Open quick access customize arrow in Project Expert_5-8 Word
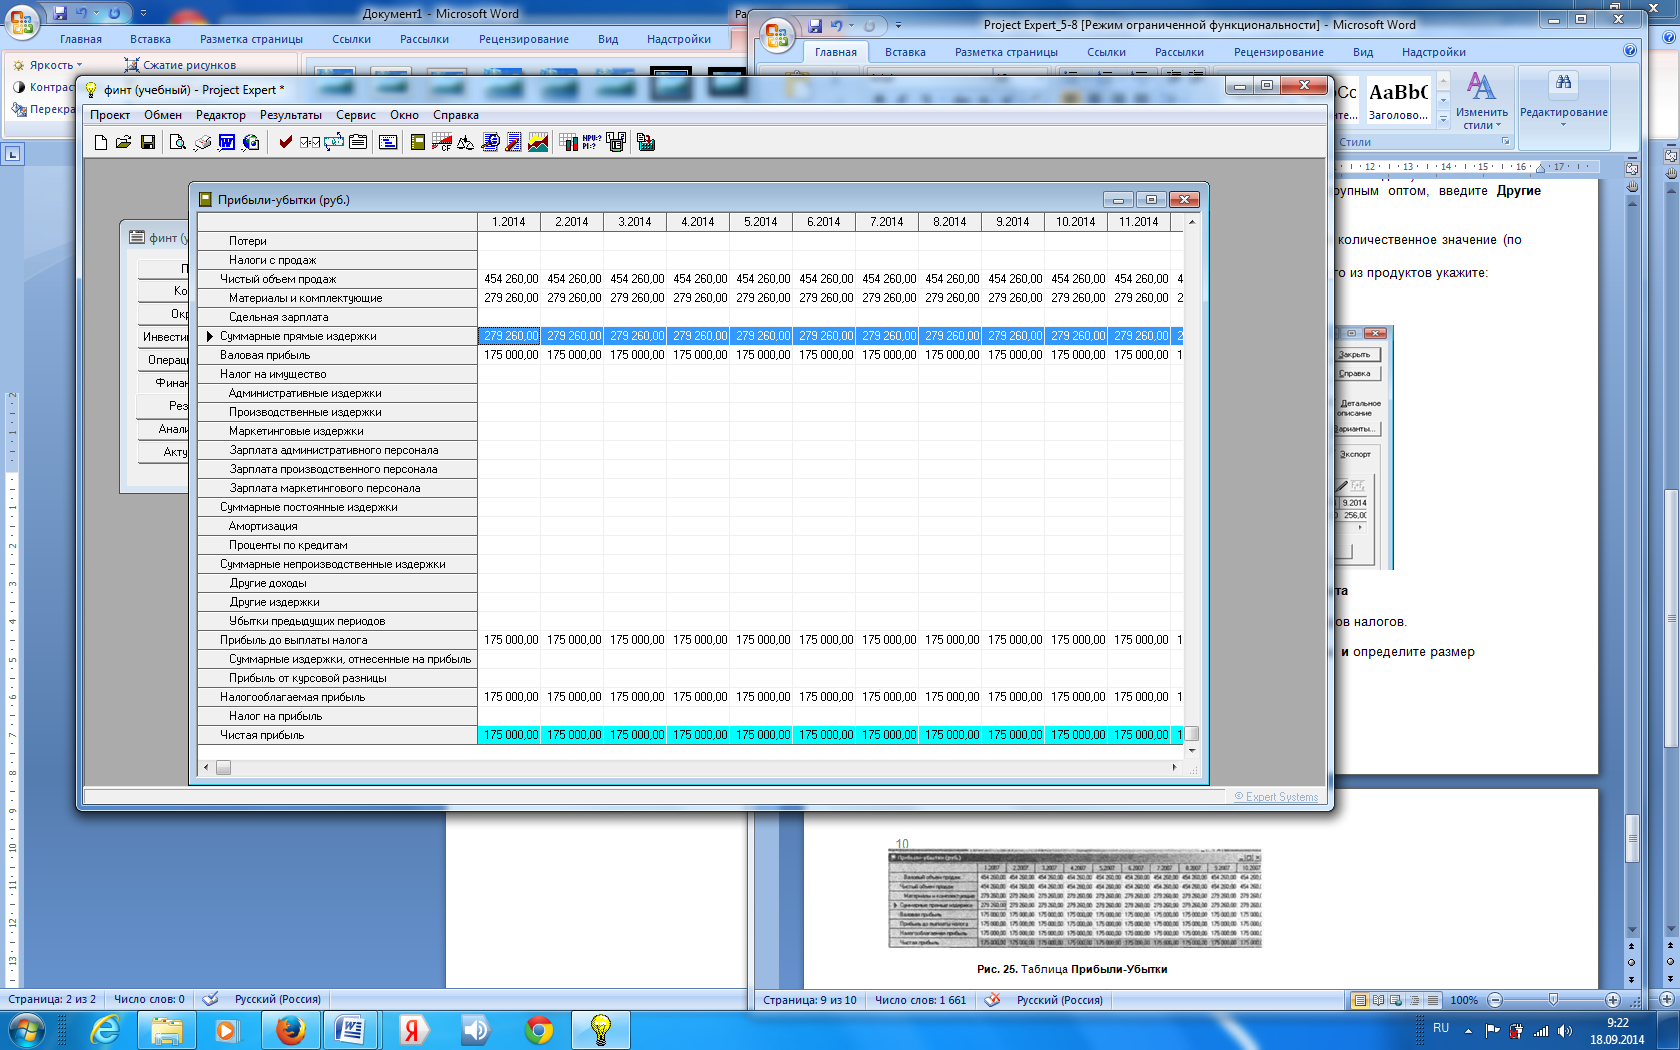This screenshot has width=1680, height=1050. point(898,25)
